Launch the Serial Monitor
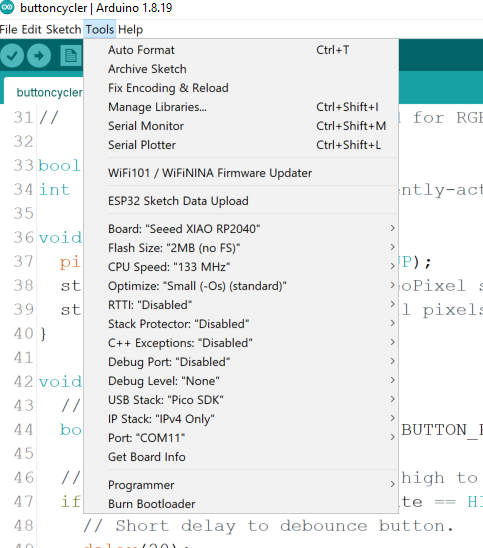Viewport: 483px width, 548px height. 241,126
